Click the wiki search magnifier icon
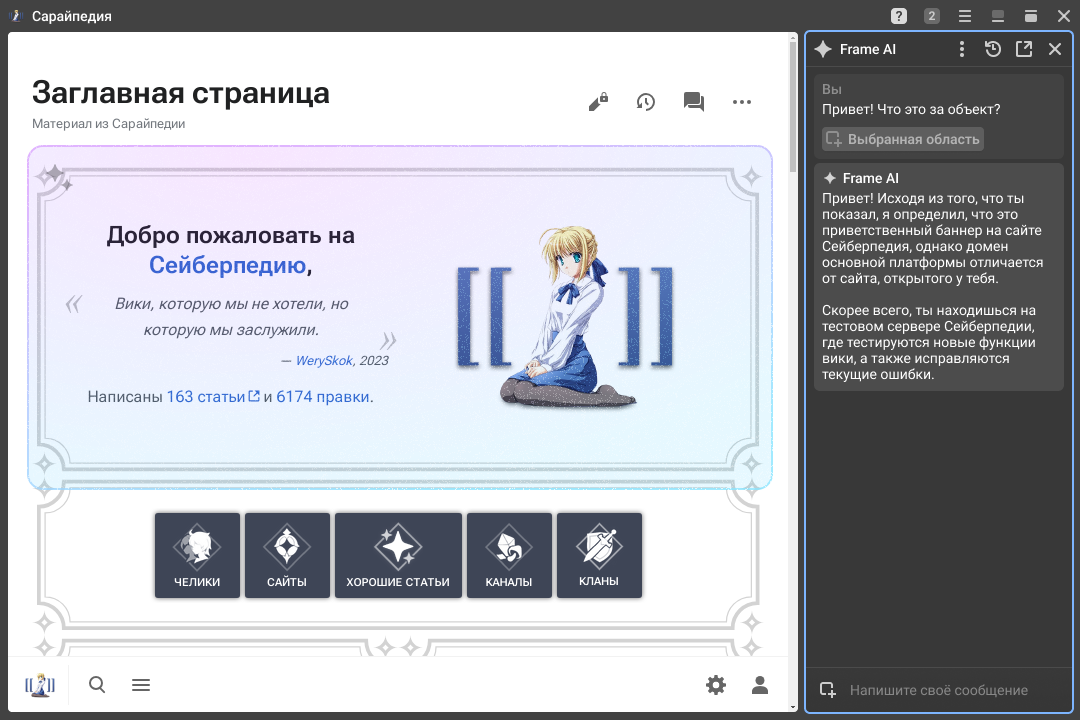Viewport: 1080px width, 720px height. (97, 685)
